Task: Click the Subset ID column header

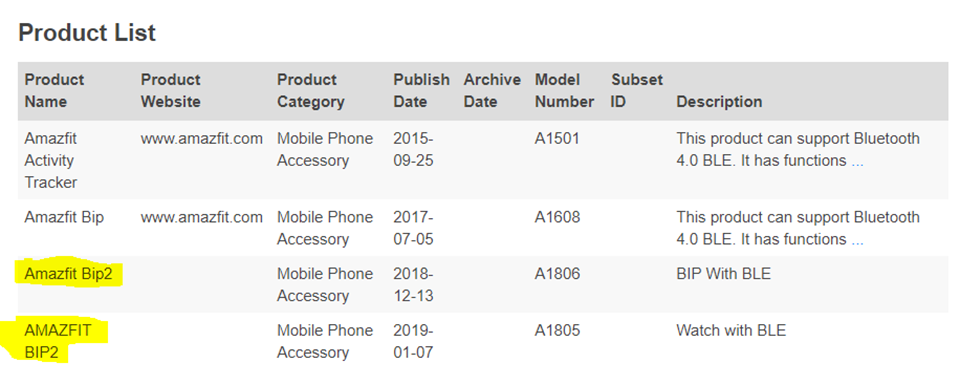Action: [637, 91]
